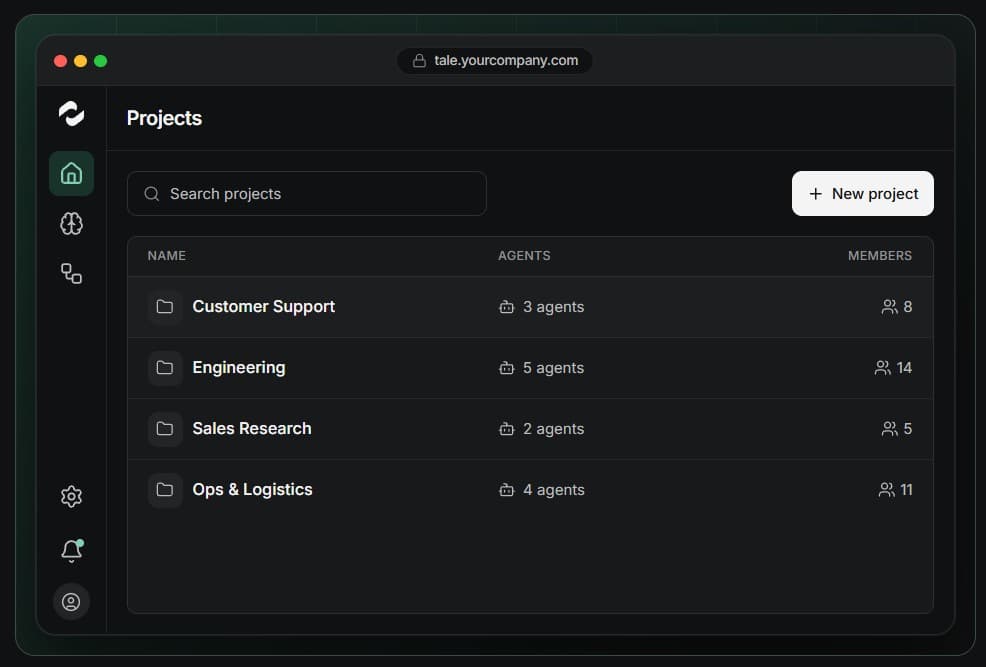Open settings gear icon in sidebar
The height and width of the screenshot is (667, 986).
(72, 497)
